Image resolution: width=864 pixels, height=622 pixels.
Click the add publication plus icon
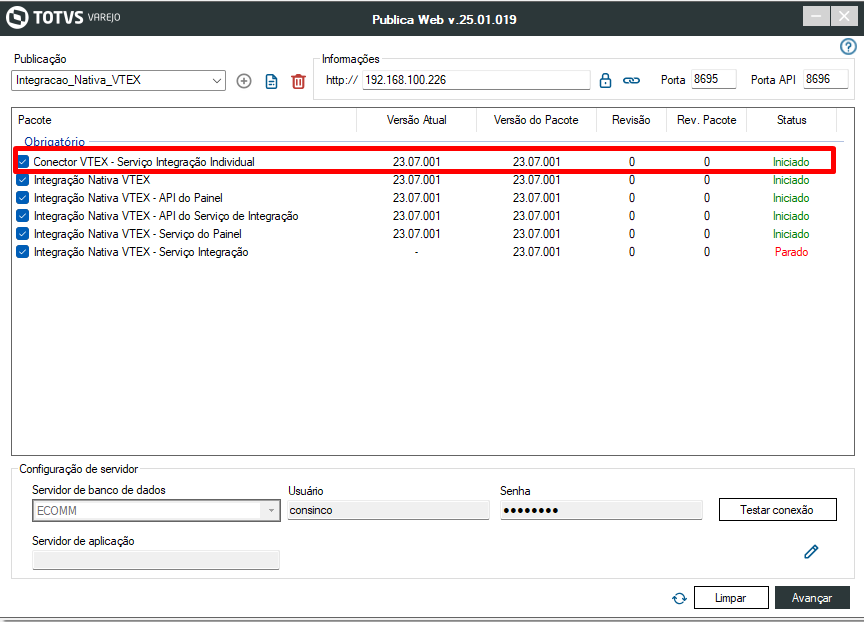click(244, 82)
